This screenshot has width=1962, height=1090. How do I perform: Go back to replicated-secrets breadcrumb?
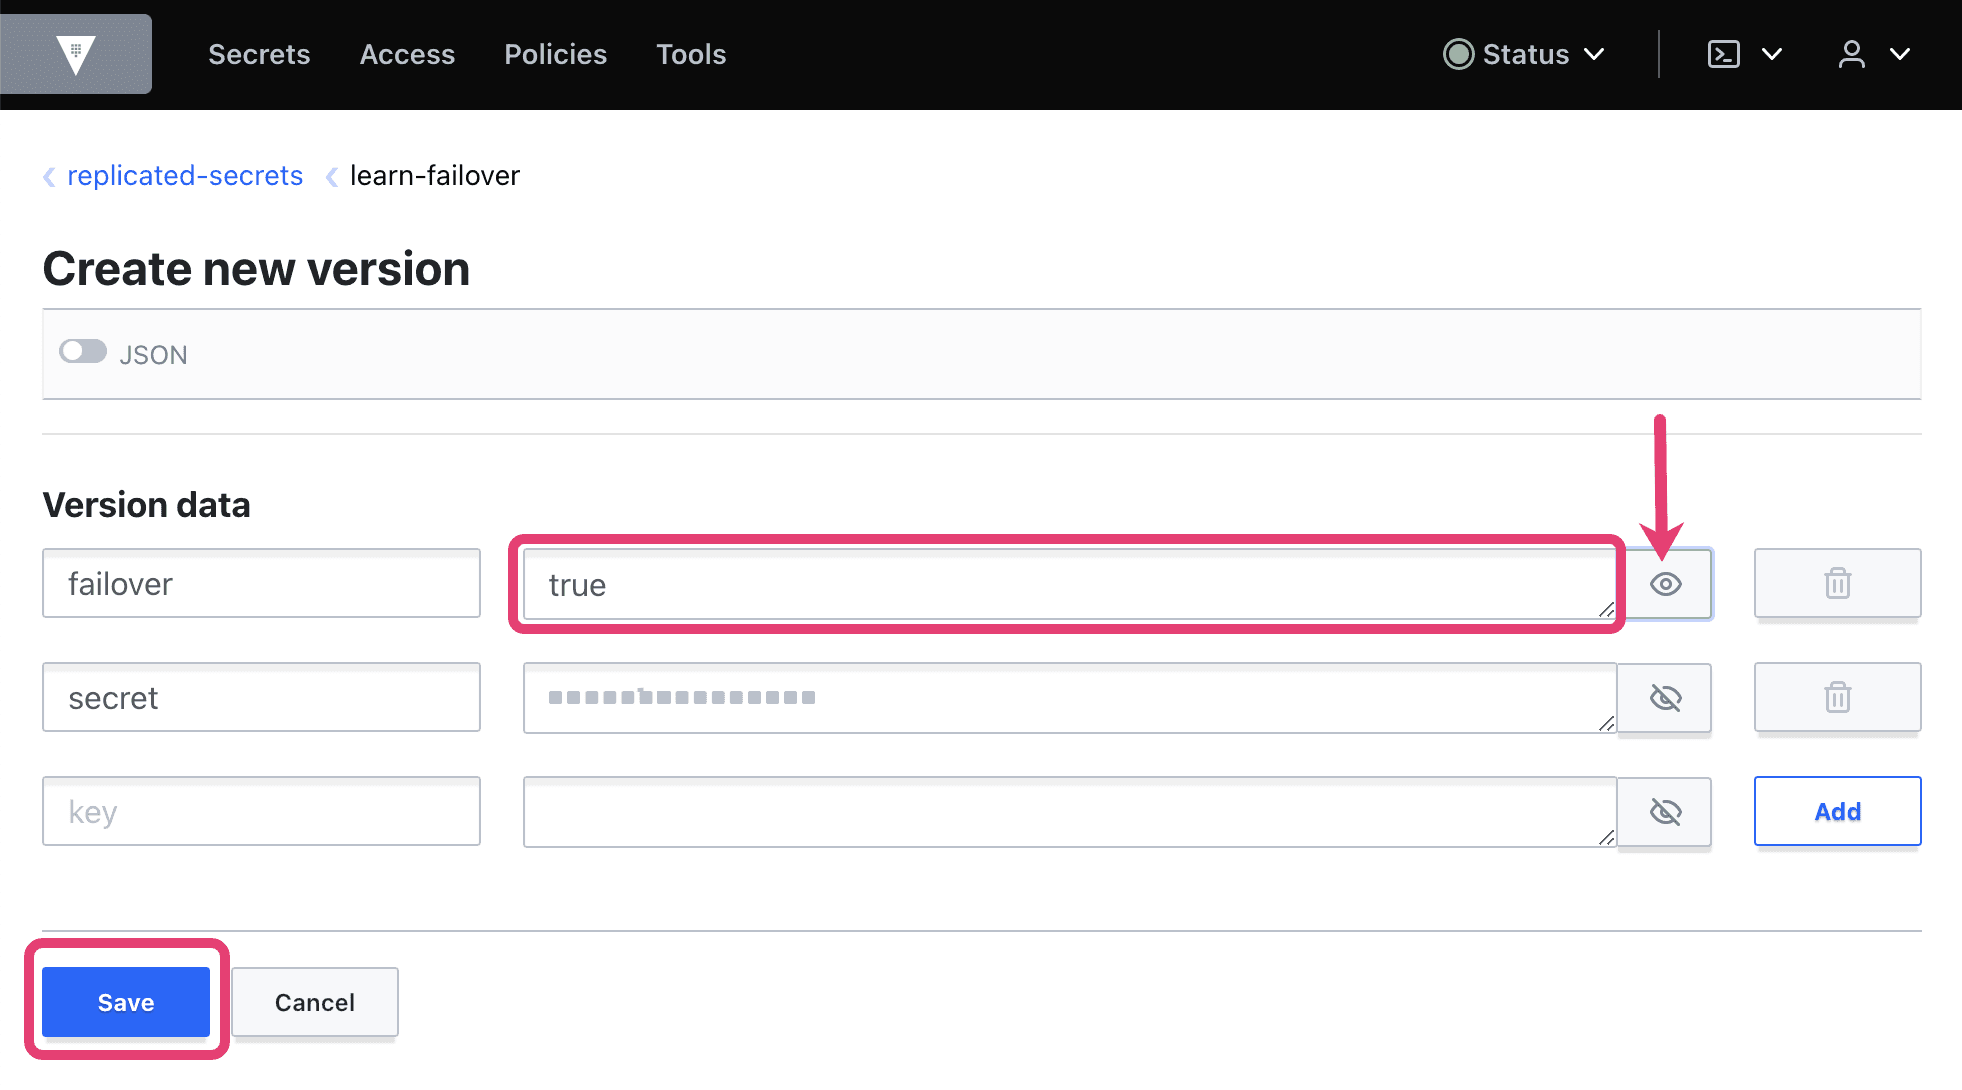[185, 176]
